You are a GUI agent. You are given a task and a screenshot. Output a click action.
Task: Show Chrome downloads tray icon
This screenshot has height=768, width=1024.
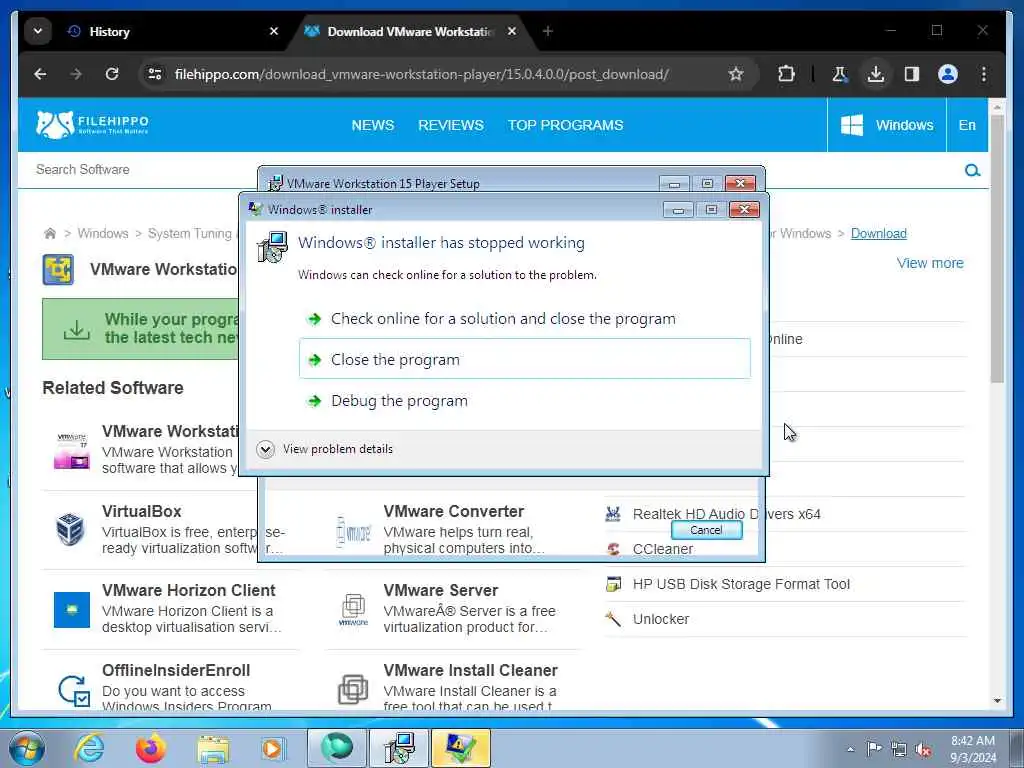pos(876,74)
